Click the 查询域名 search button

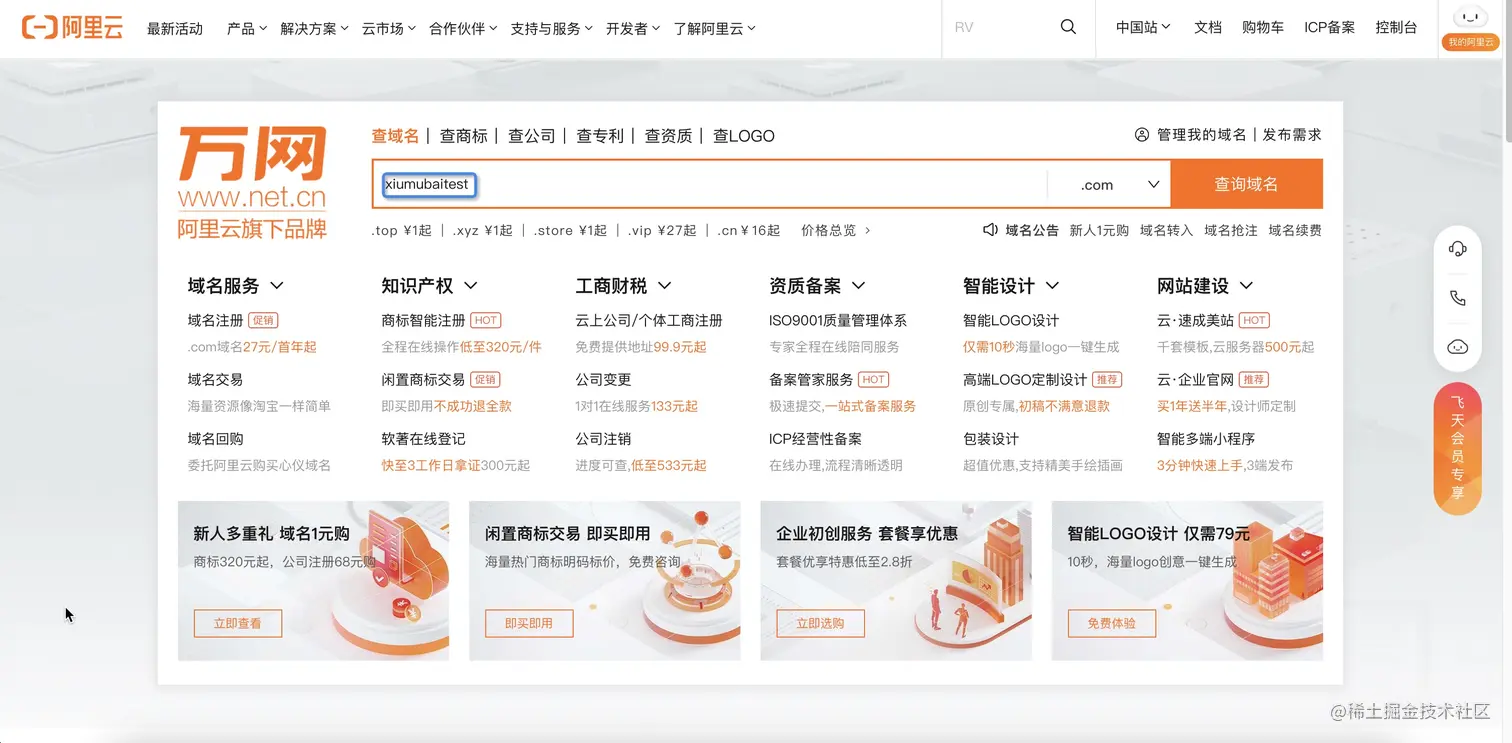click(1246, 184)
